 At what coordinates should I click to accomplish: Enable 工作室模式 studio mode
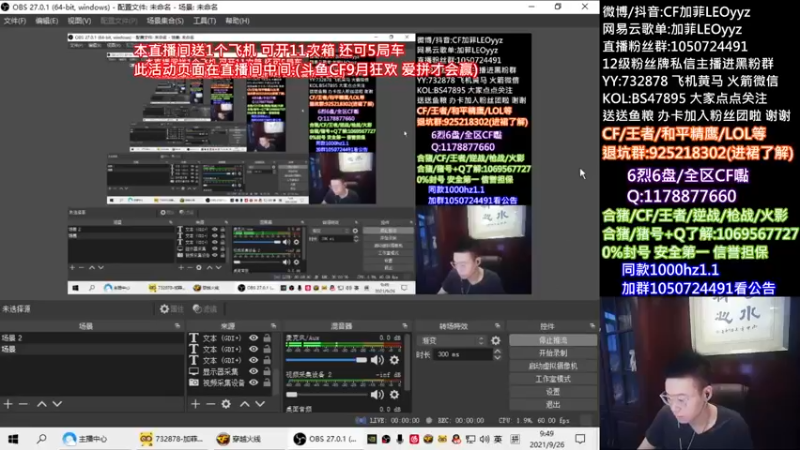click(553, 379)
